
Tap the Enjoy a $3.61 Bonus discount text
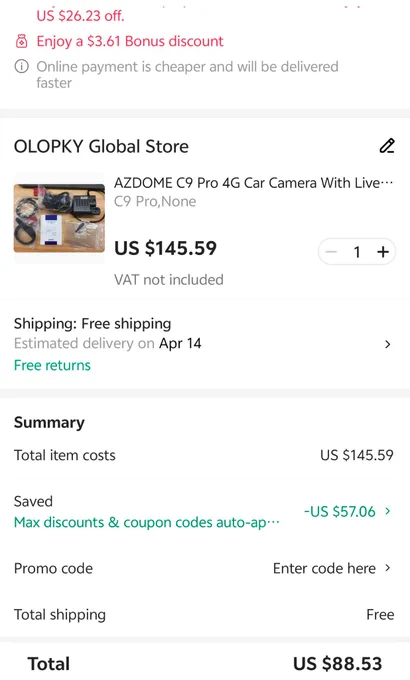point(130,41)
